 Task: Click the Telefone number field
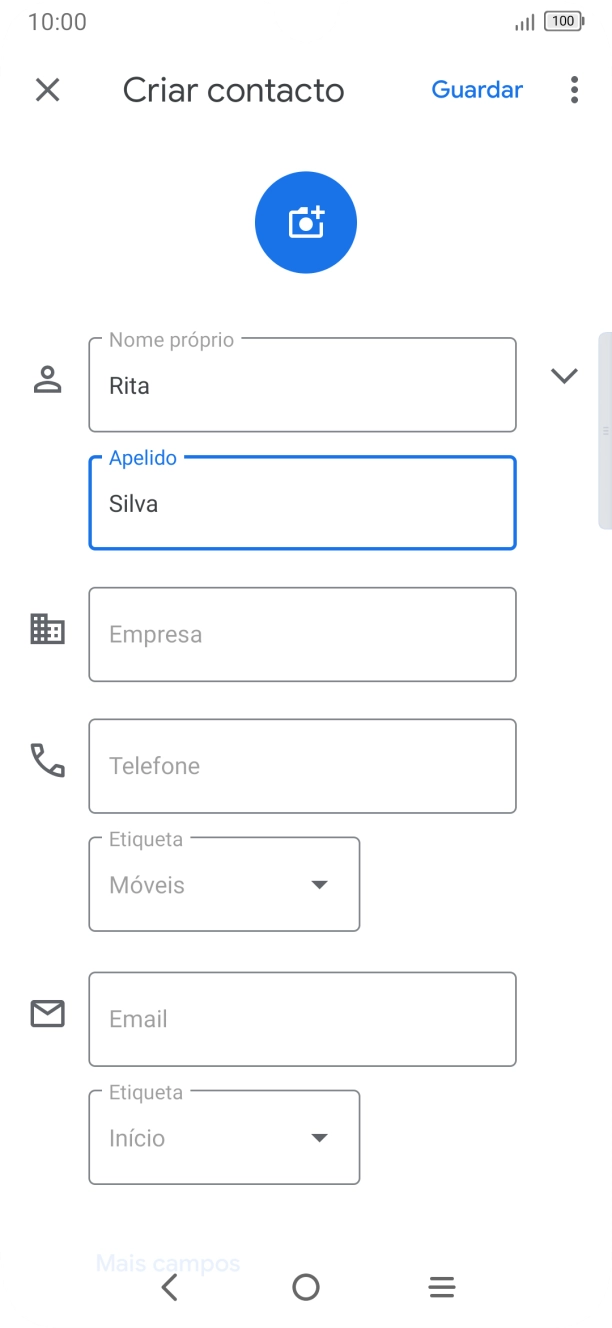(x=302, y=766)
